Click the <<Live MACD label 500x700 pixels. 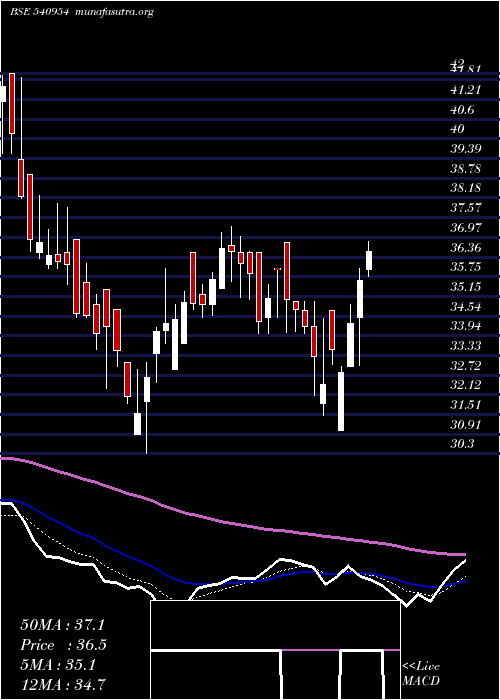(x=421, y=673)
